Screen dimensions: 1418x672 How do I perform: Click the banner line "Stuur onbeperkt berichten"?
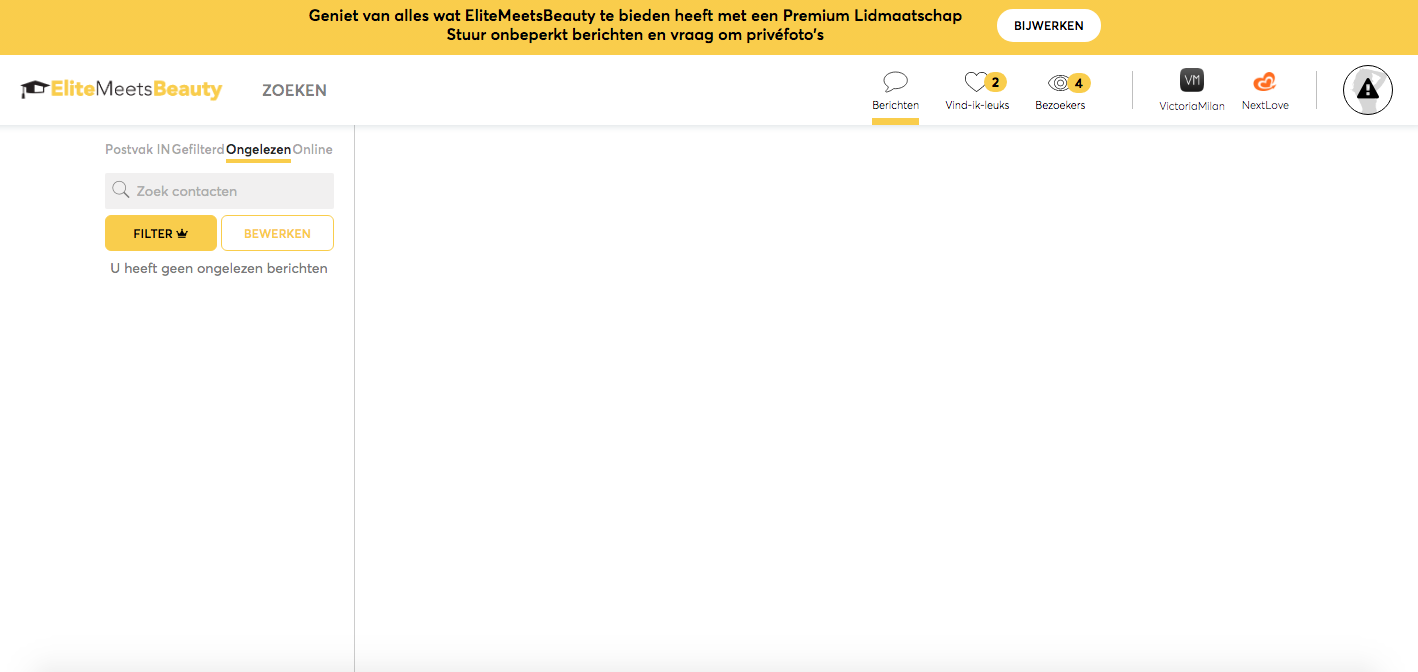tap(635, 35)
